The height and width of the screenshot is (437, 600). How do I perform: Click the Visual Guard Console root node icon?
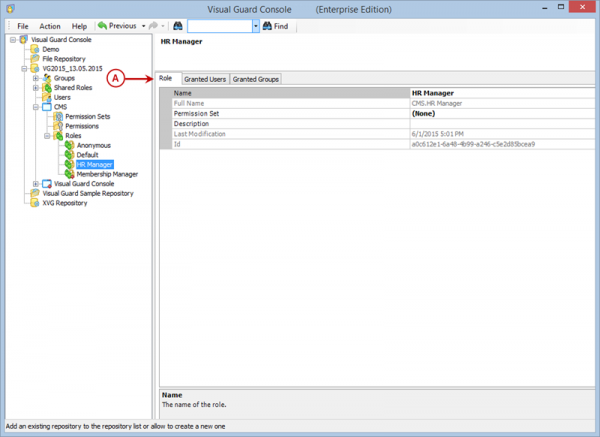[24, 39]
